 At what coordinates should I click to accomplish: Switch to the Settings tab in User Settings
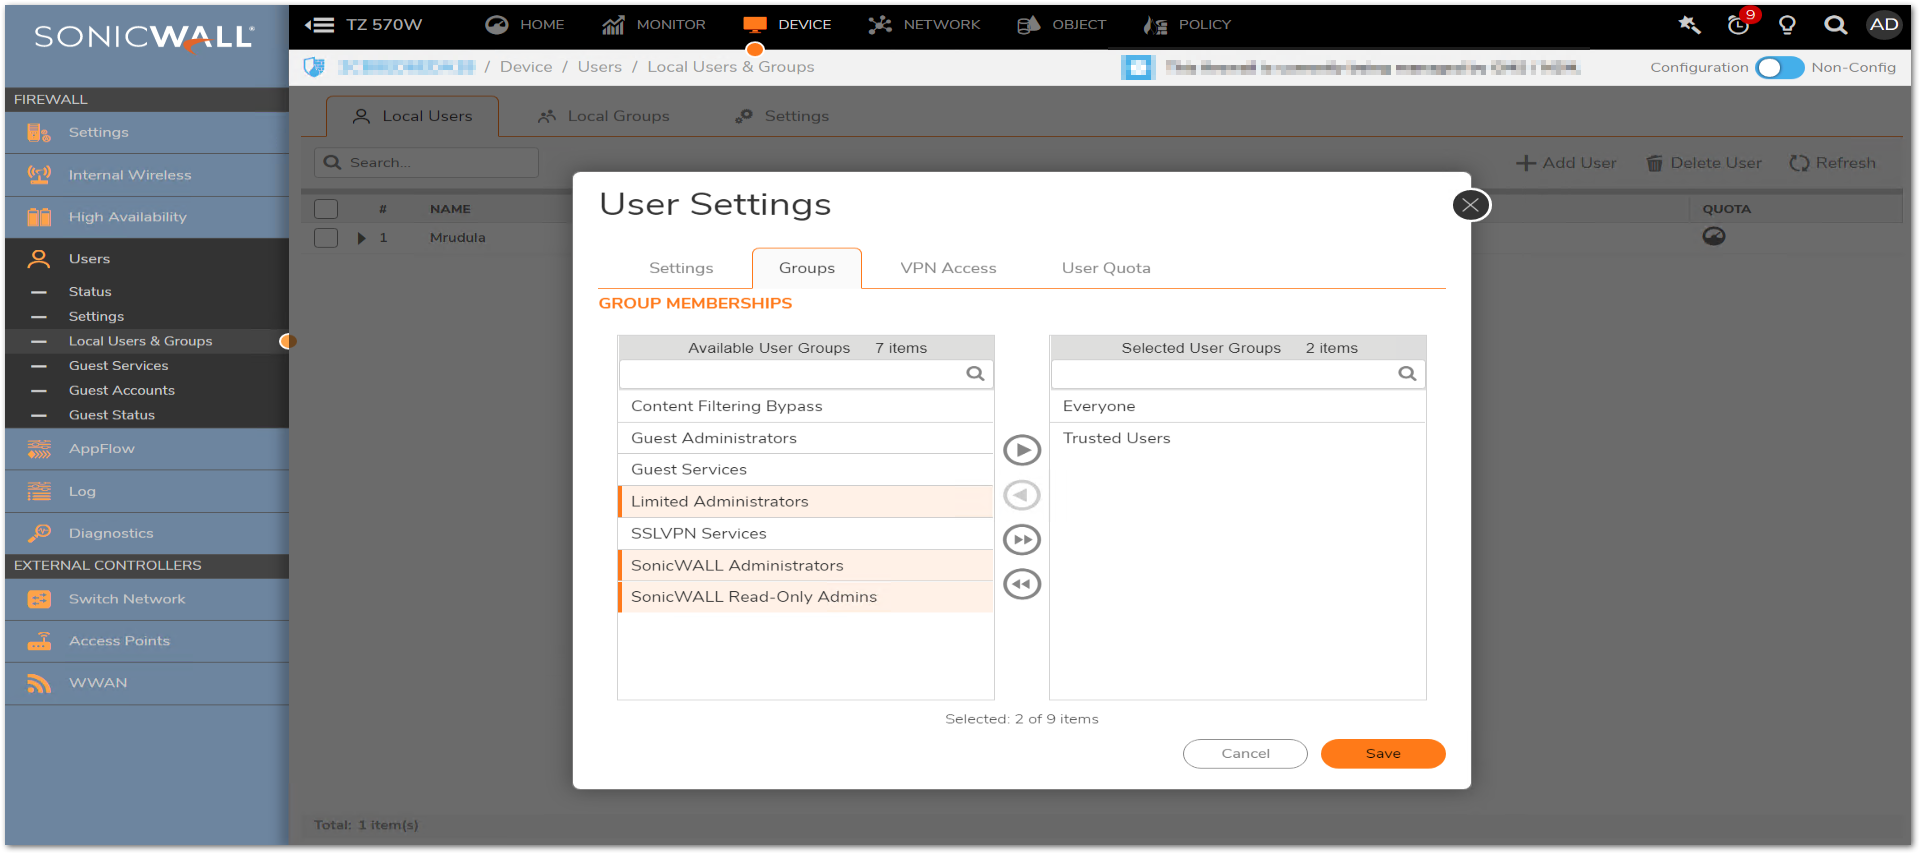(681, 268)
